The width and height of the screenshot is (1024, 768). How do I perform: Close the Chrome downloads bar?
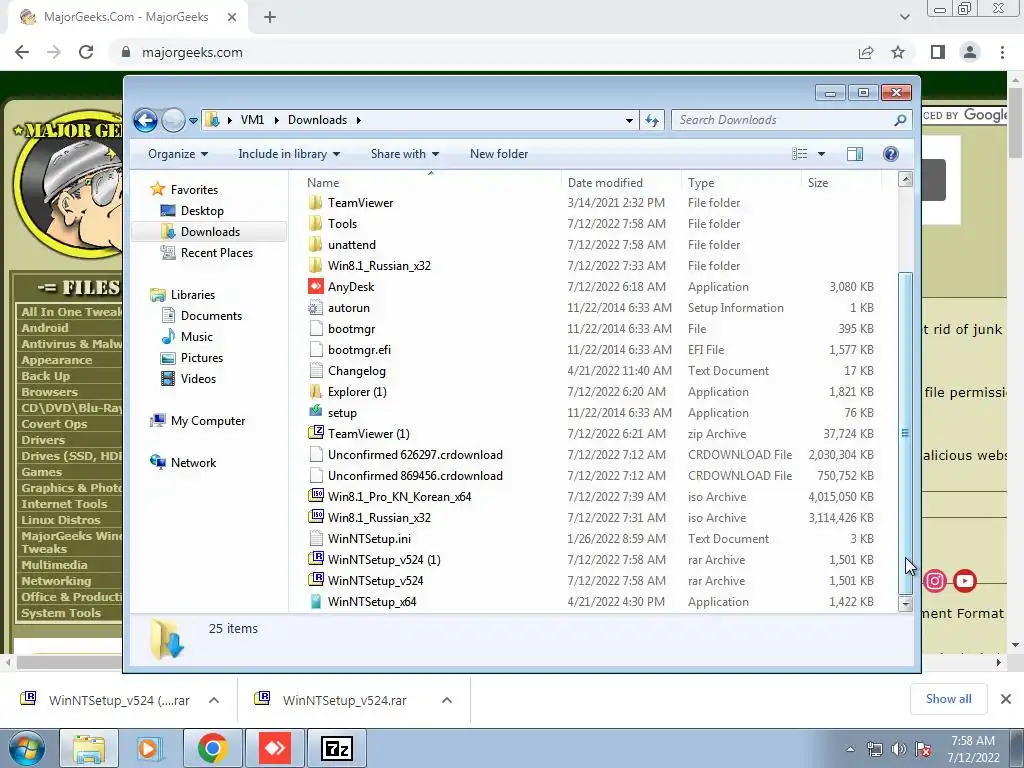tap(1006, 699)
